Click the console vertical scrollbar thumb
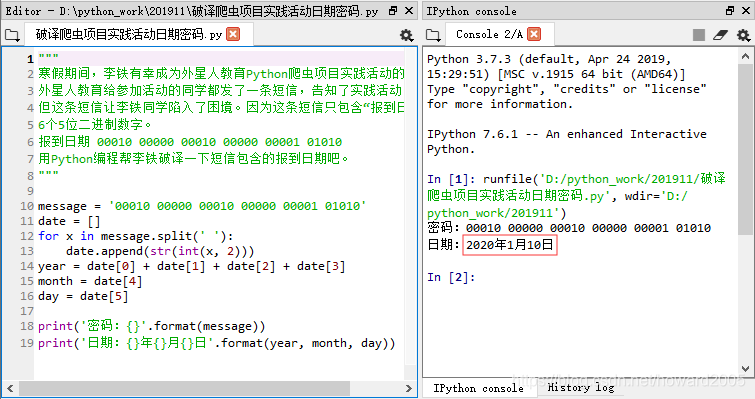This screenshot has height=399, width=755. pyautogui.click(x=745, y=149)
